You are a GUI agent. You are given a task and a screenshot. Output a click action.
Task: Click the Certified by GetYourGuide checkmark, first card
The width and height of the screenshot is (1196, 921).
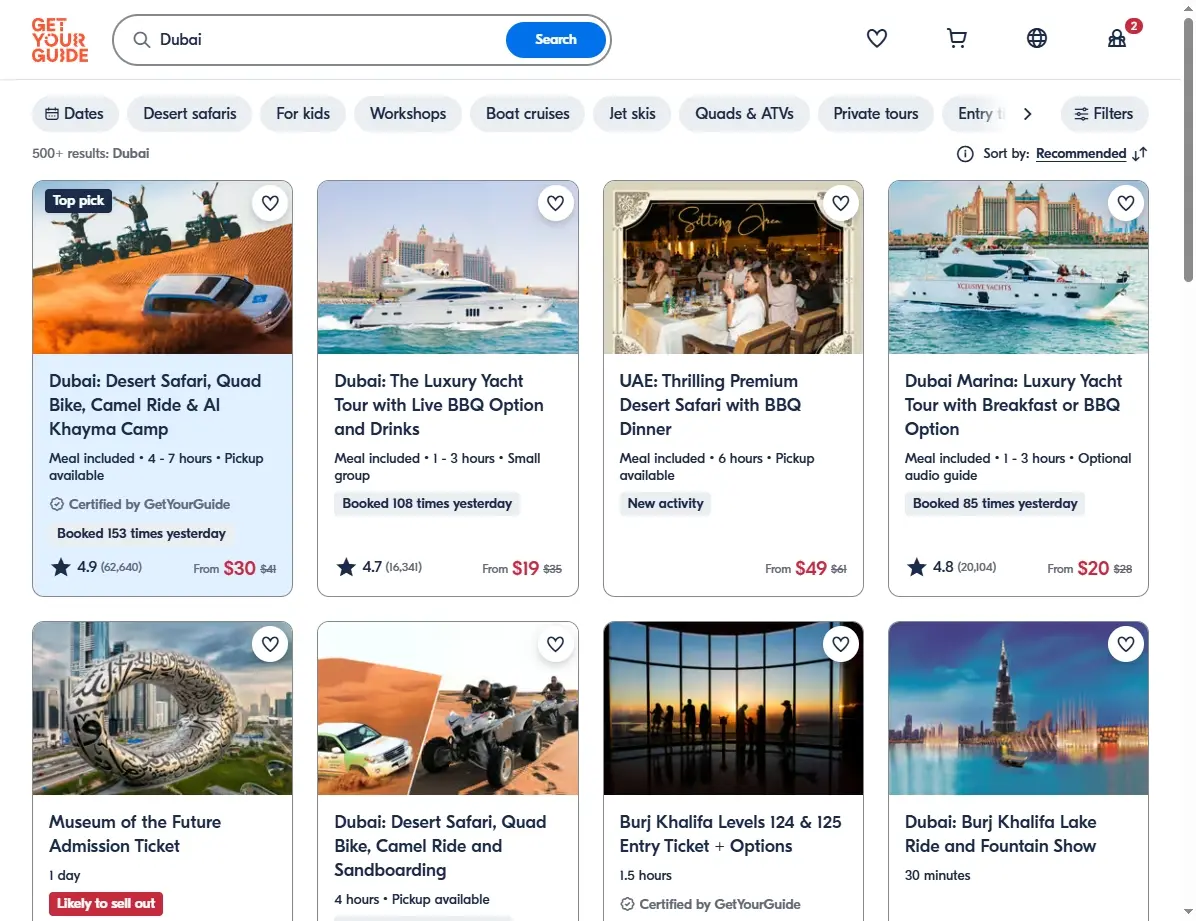(56, 504)
